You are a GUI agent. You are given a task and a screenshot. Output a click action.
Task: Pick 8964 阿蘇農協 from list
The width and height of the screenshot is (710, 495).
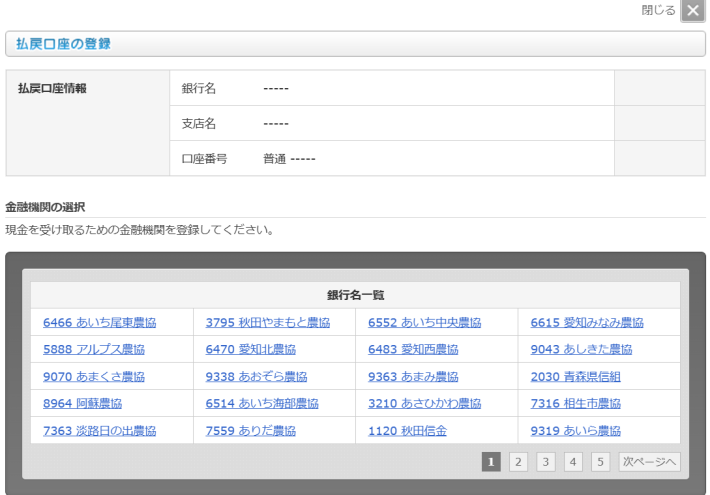point(83,403)
